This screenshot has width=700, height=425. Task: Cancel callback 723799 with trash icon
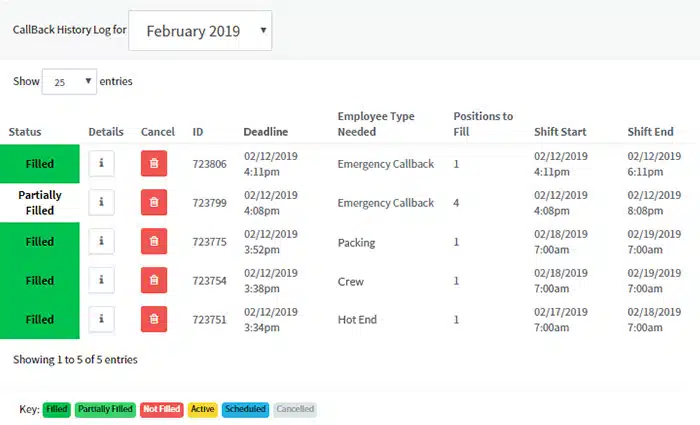click(154, 202)
